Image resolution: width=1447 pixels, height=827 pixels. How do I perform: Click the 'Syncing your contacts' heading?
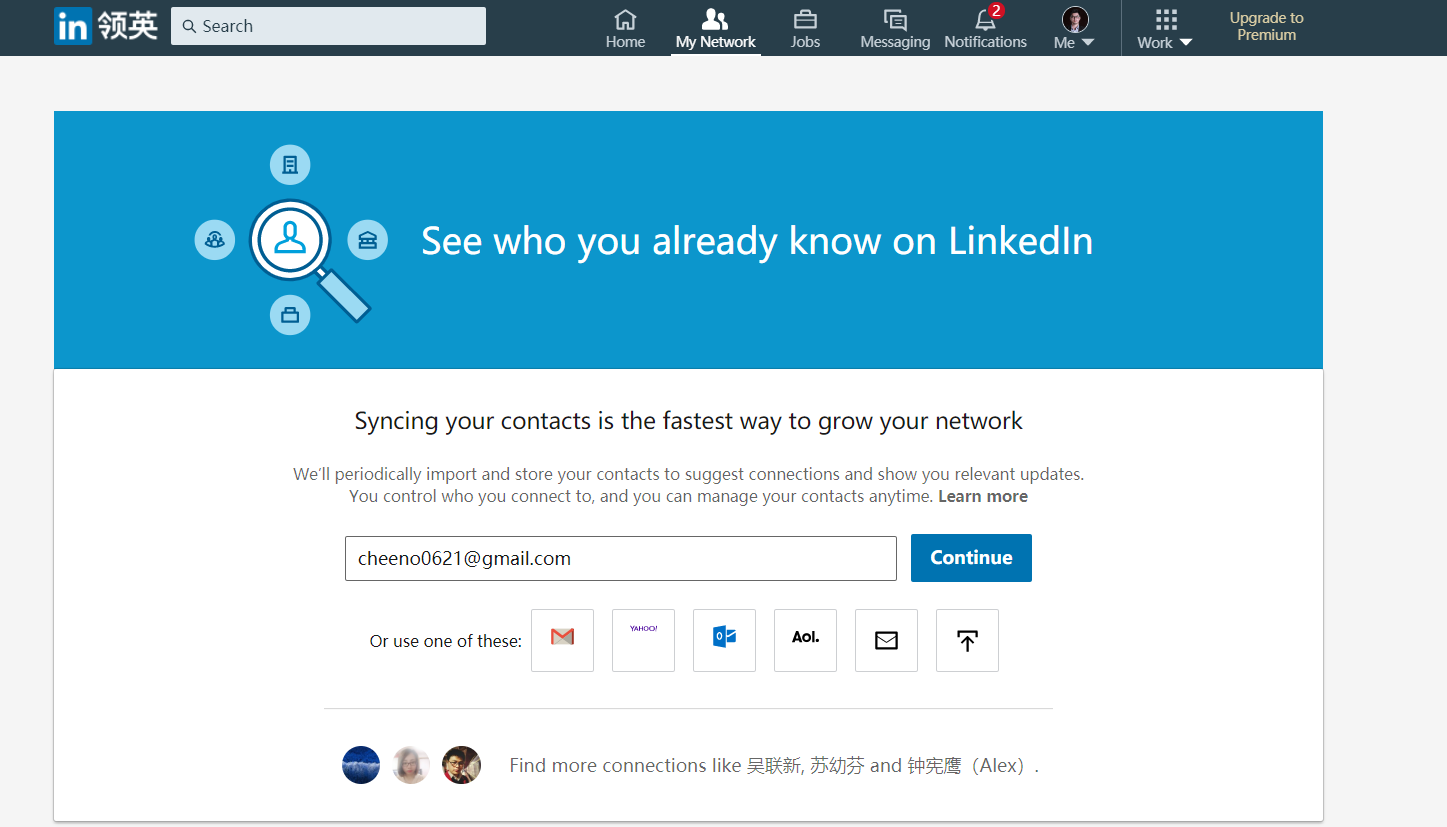click(x=688, y=421)
